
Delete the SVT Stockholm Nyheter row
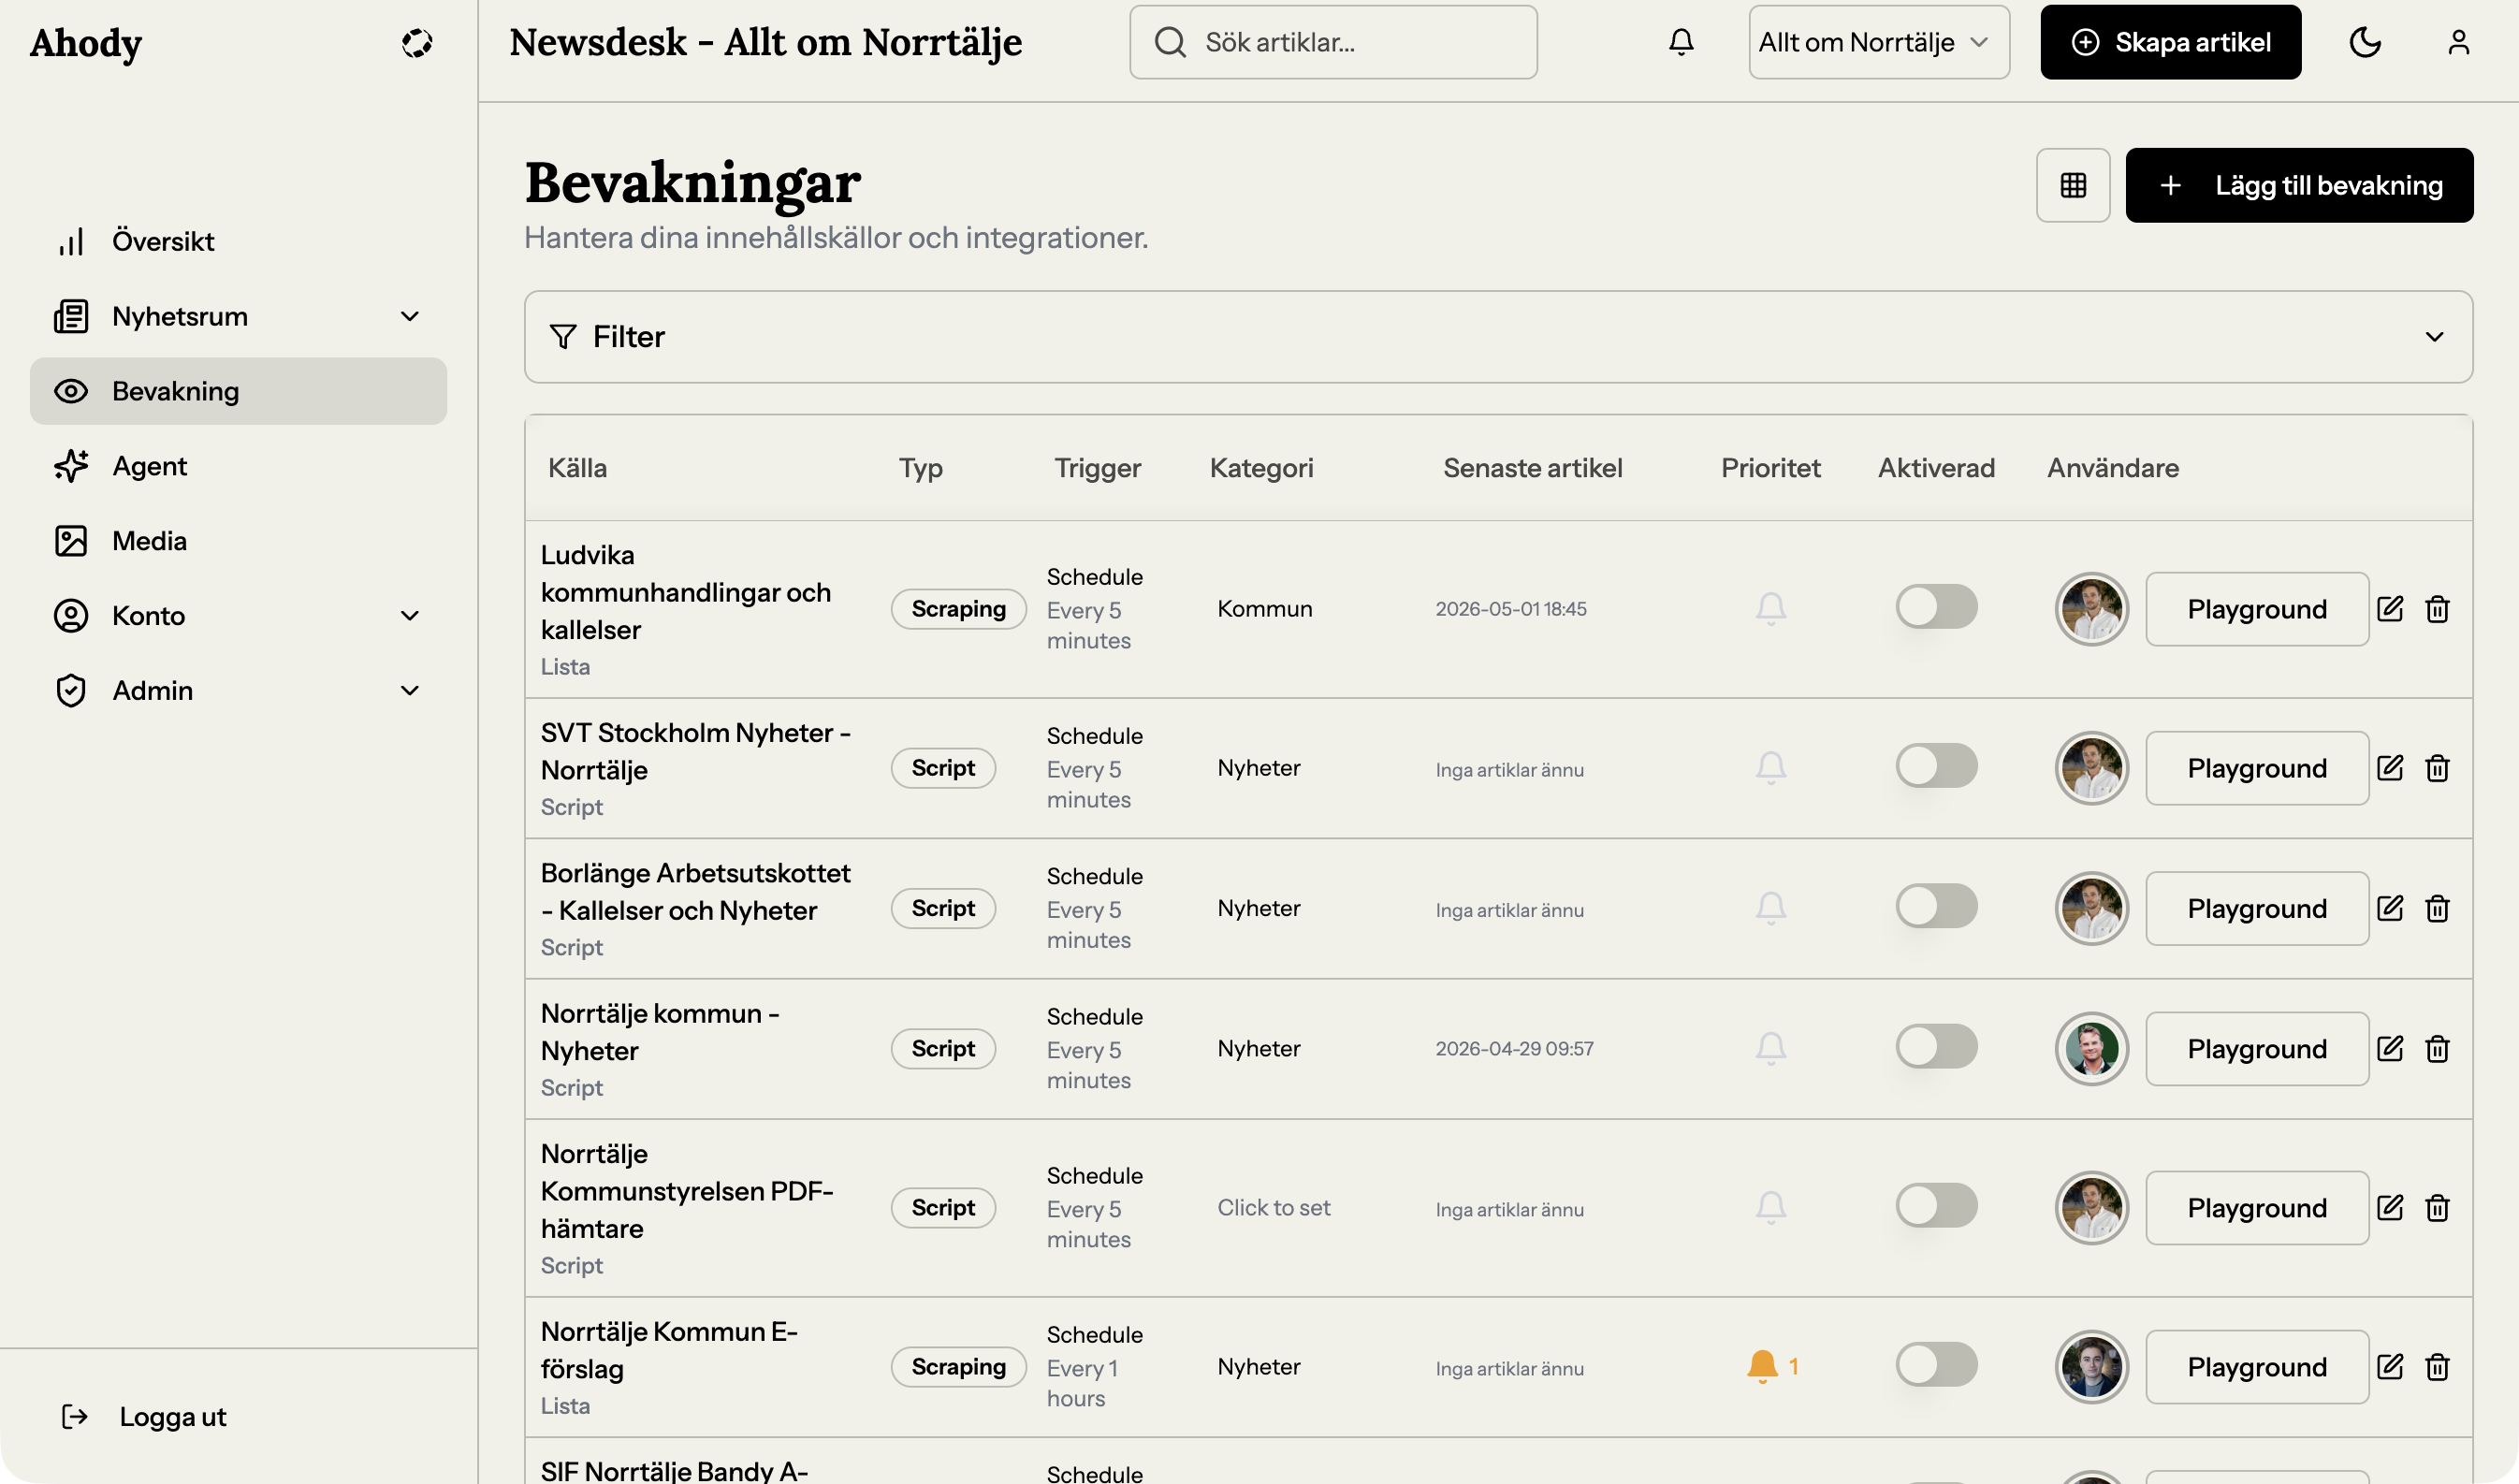point(2437,767)
